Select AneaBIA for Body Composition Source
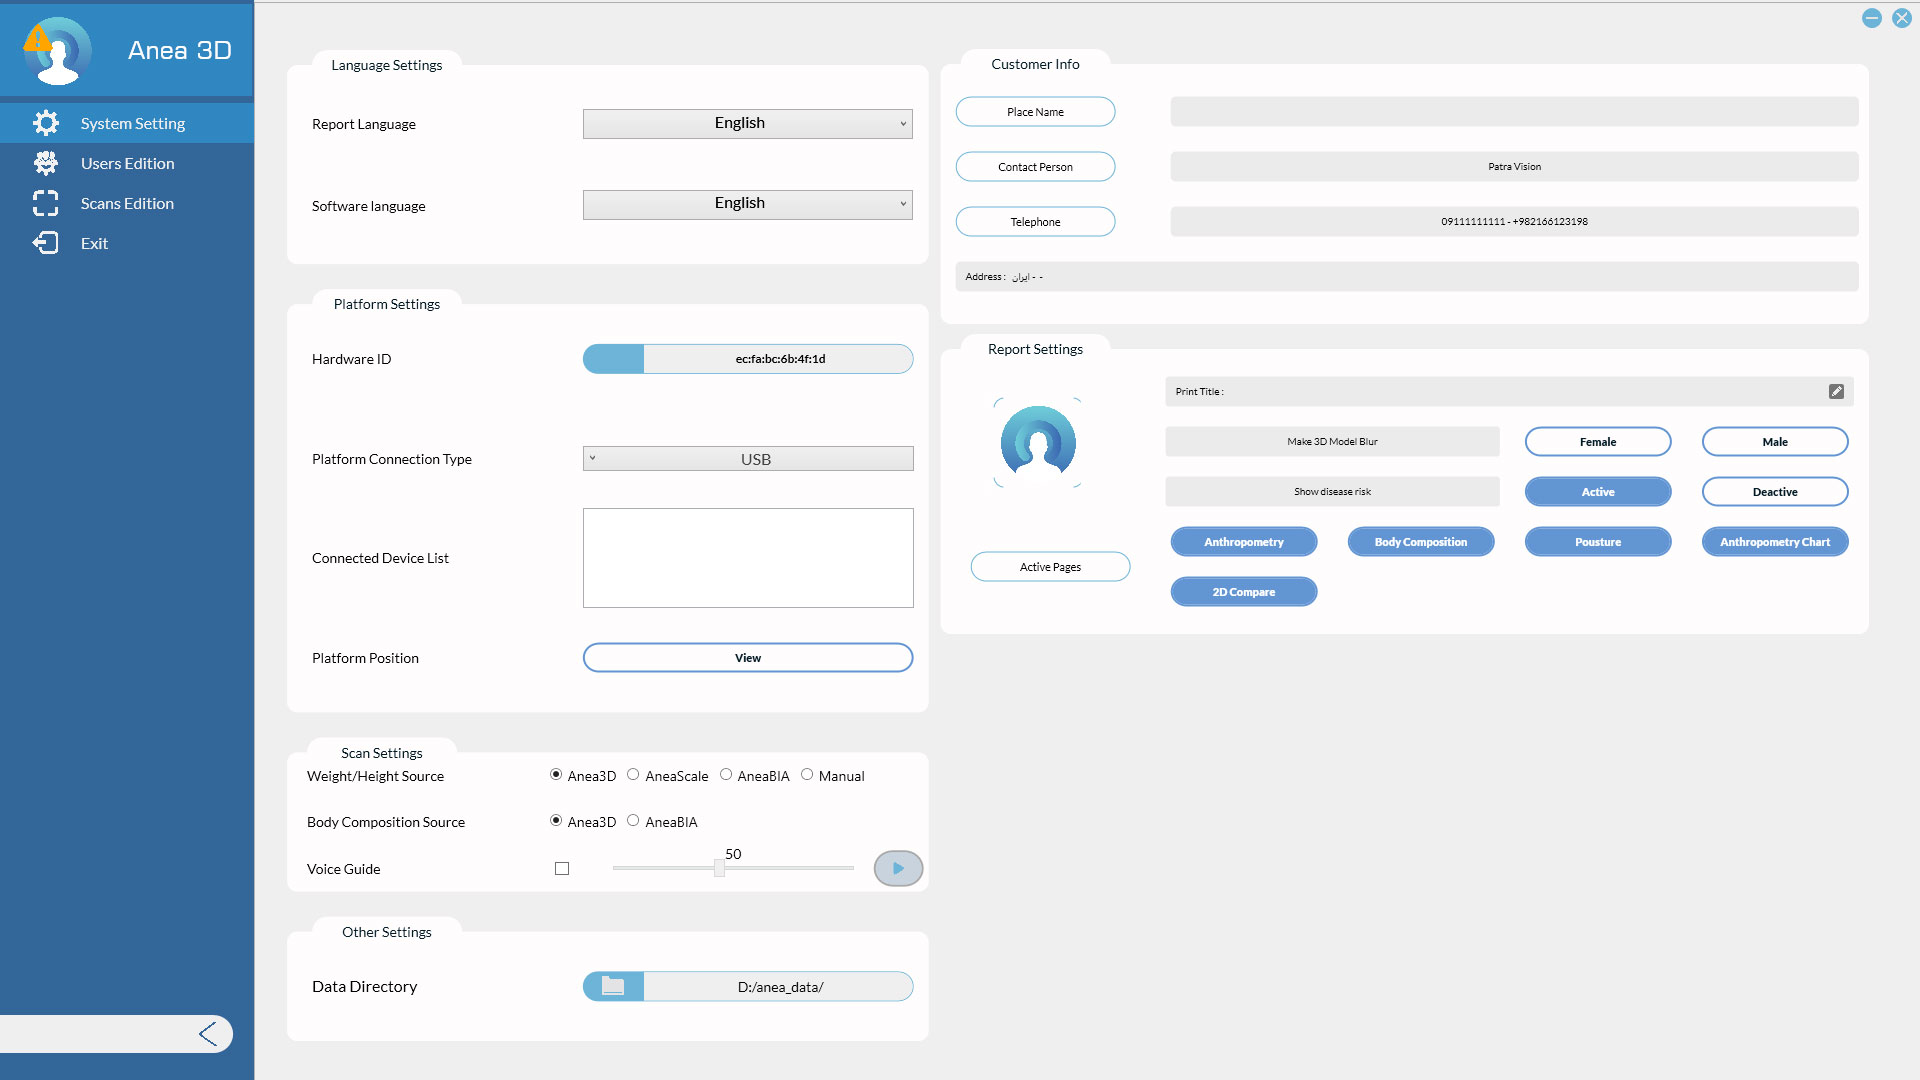The image size is (1920, 1080). [633, 821]
